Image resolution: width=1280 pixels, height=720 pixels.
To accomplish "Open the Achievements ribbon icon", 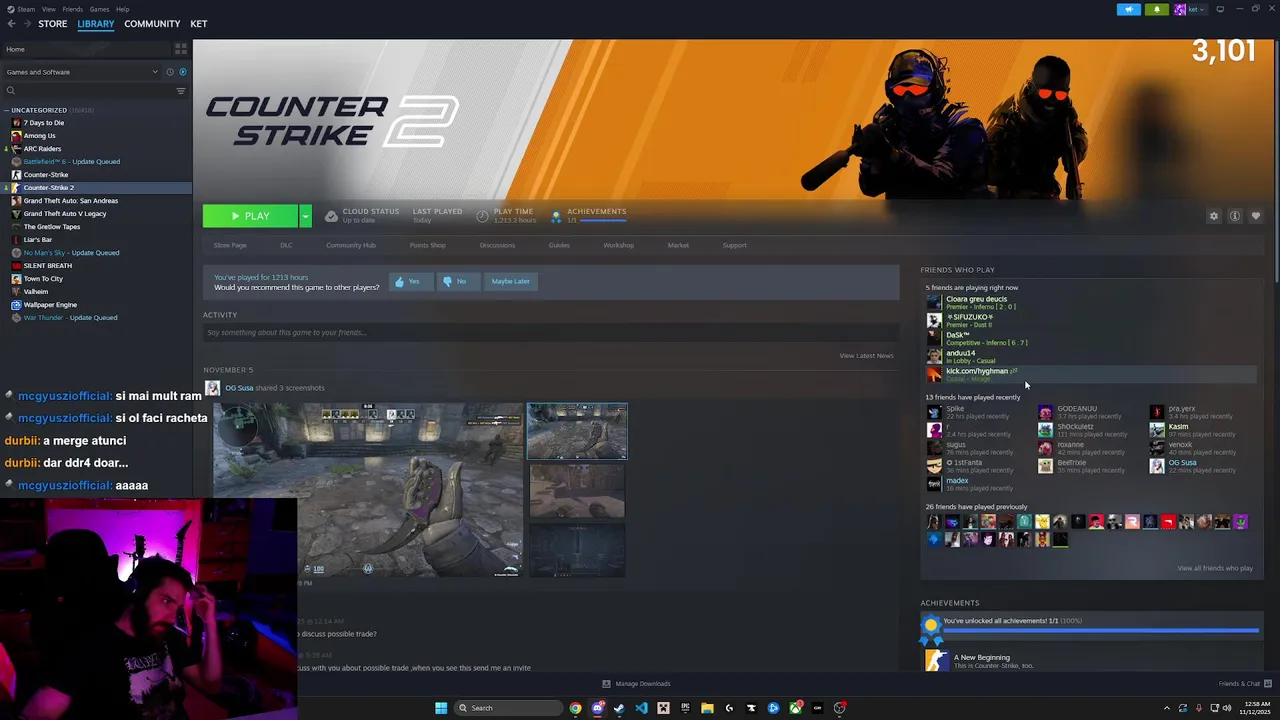I will (x=557, y=216).
